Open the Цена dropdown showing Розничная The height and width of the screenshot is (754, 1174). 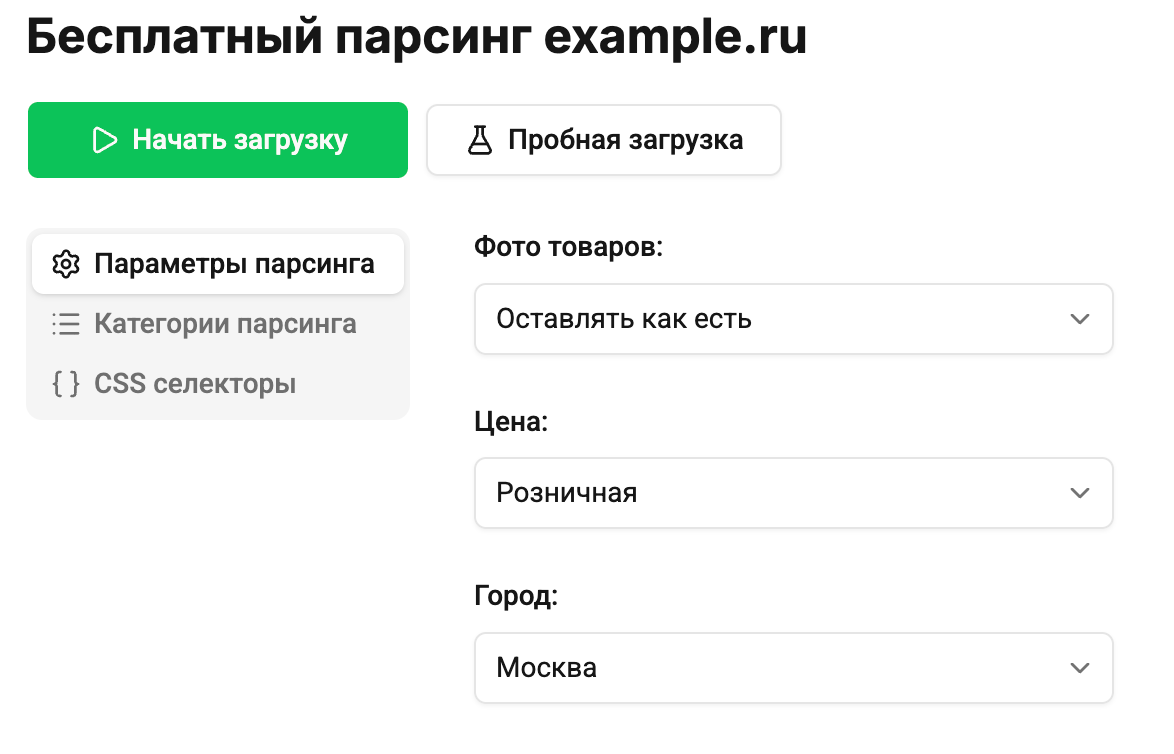point(794,493)
